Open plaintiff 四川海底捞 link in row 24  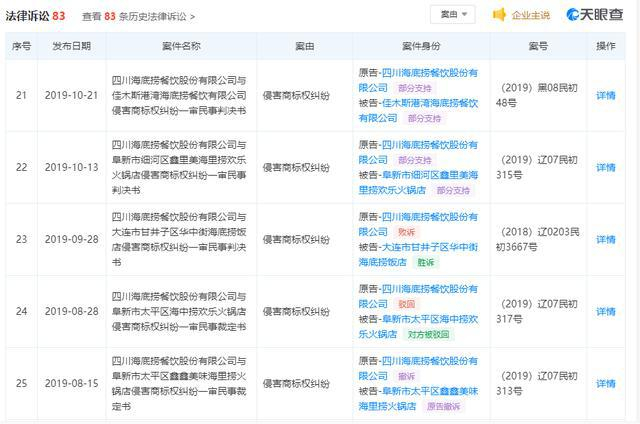coord(418,296)
